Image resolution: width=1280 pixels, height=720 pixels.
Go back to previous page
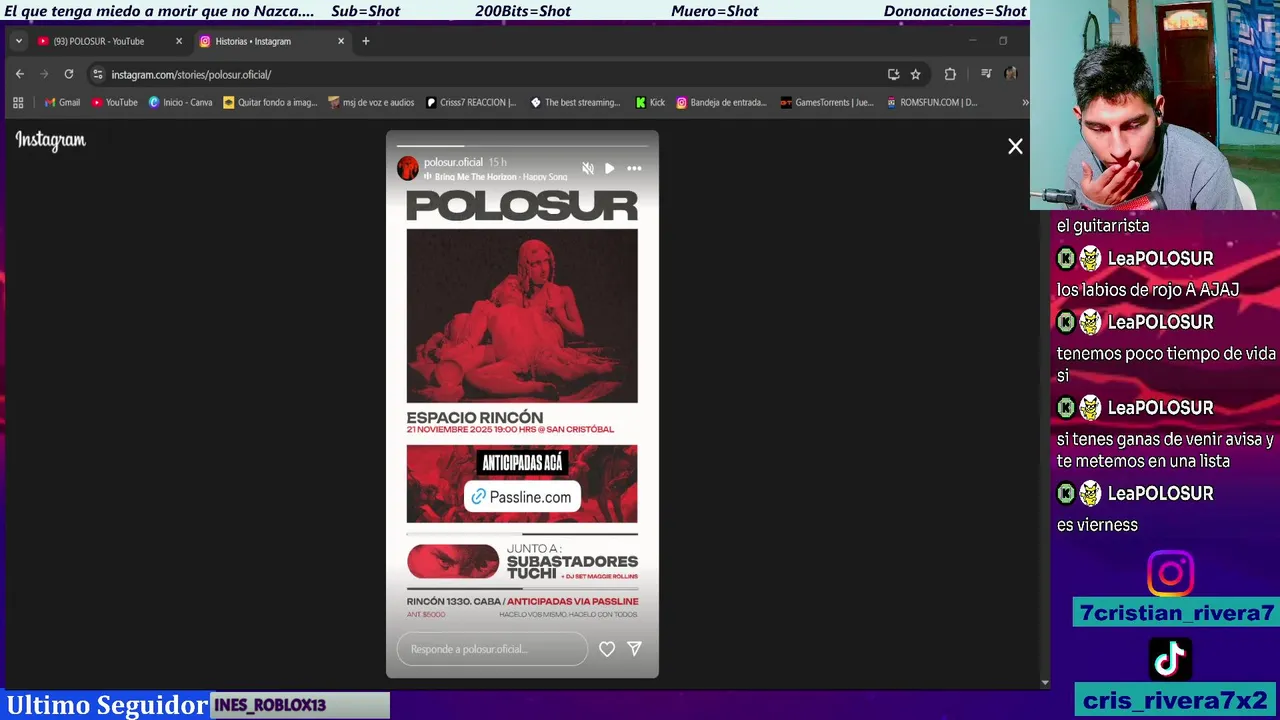point(19,74)
